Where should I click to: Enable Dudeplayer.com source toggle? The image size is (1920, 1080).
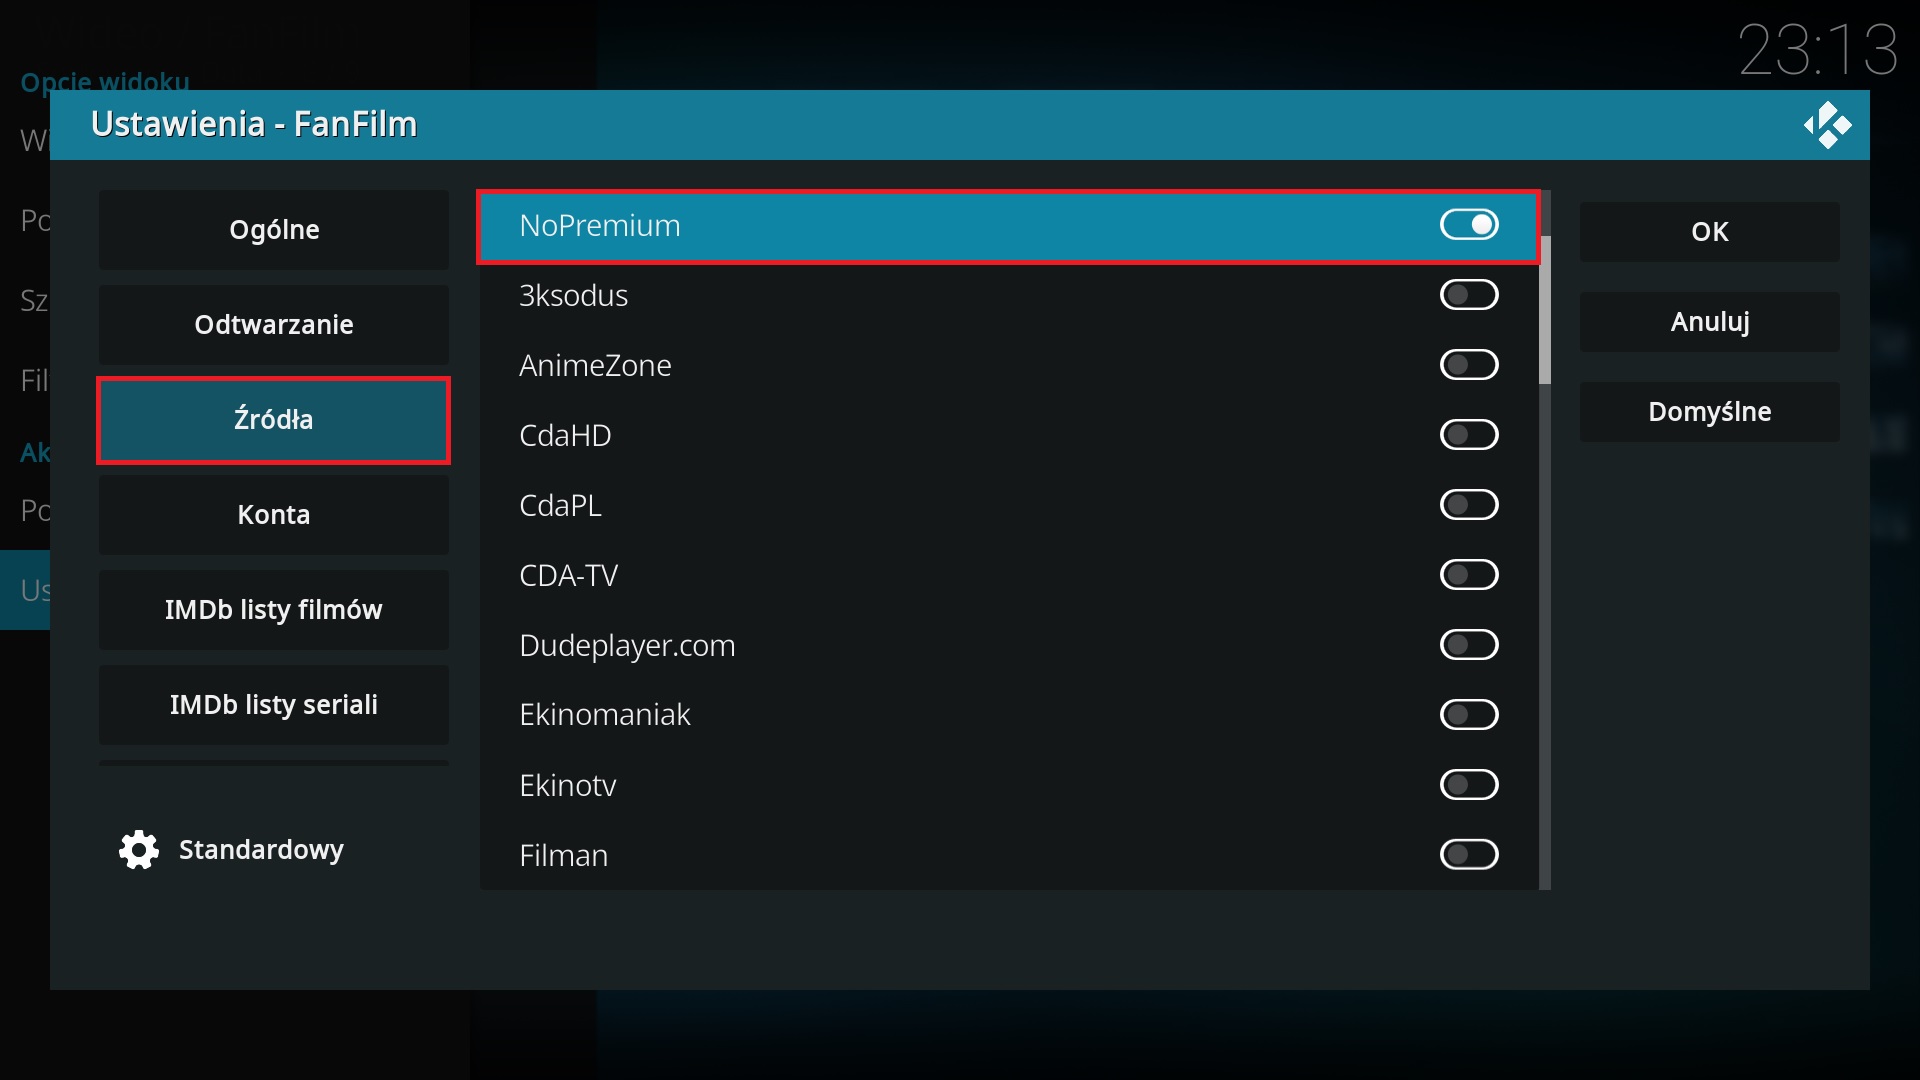click(1469, 645)
